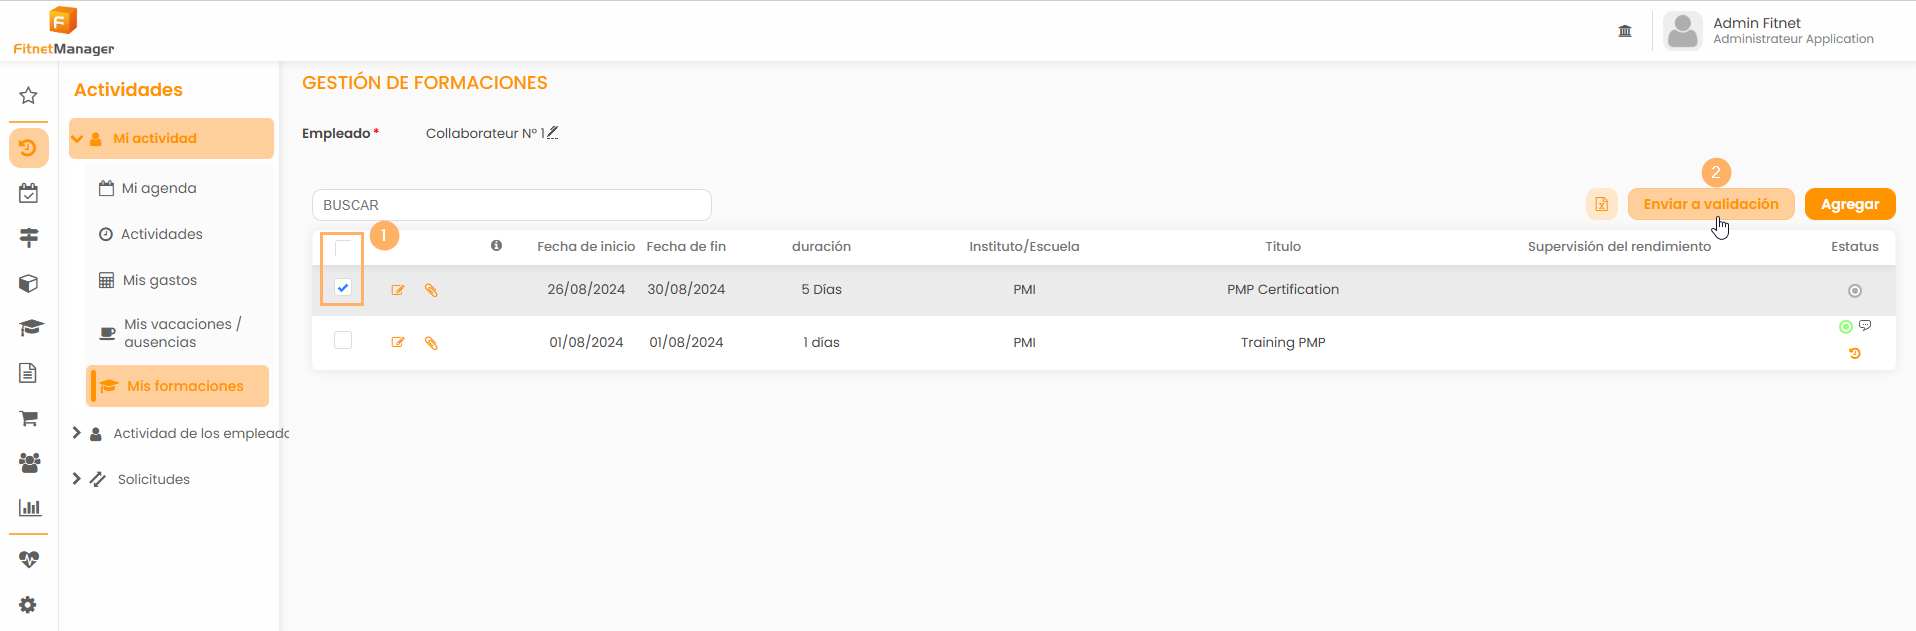This screenshot has height=631, width=1916.
Task: Open the shopping cart icon in sidebar
Action: [28, 418]
